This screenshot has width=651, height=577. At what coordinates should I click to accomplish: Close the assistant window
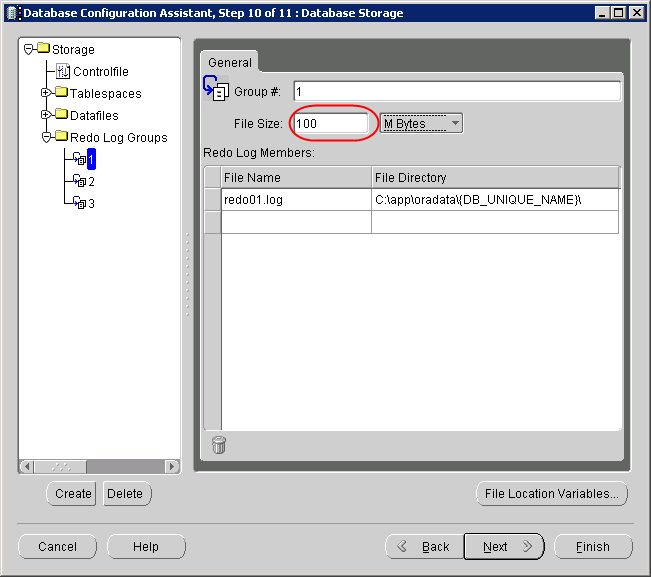pos(636,13)
